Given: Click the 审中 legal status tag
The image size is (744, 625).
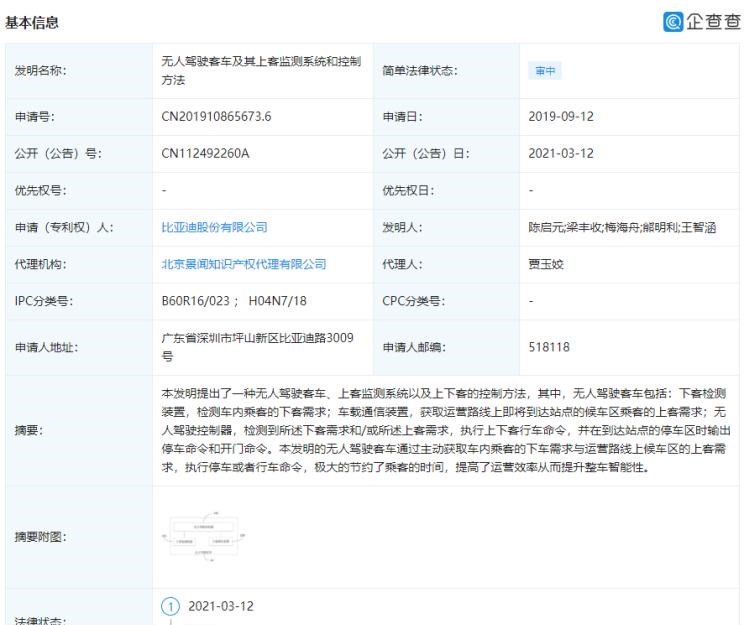Looking at the screenshot, I should click(545, 71).
